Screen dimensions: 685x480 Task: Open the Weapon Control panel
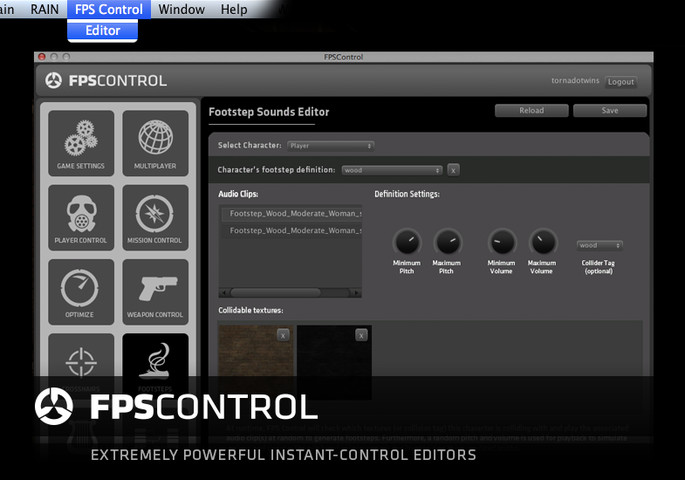[156, 292]
